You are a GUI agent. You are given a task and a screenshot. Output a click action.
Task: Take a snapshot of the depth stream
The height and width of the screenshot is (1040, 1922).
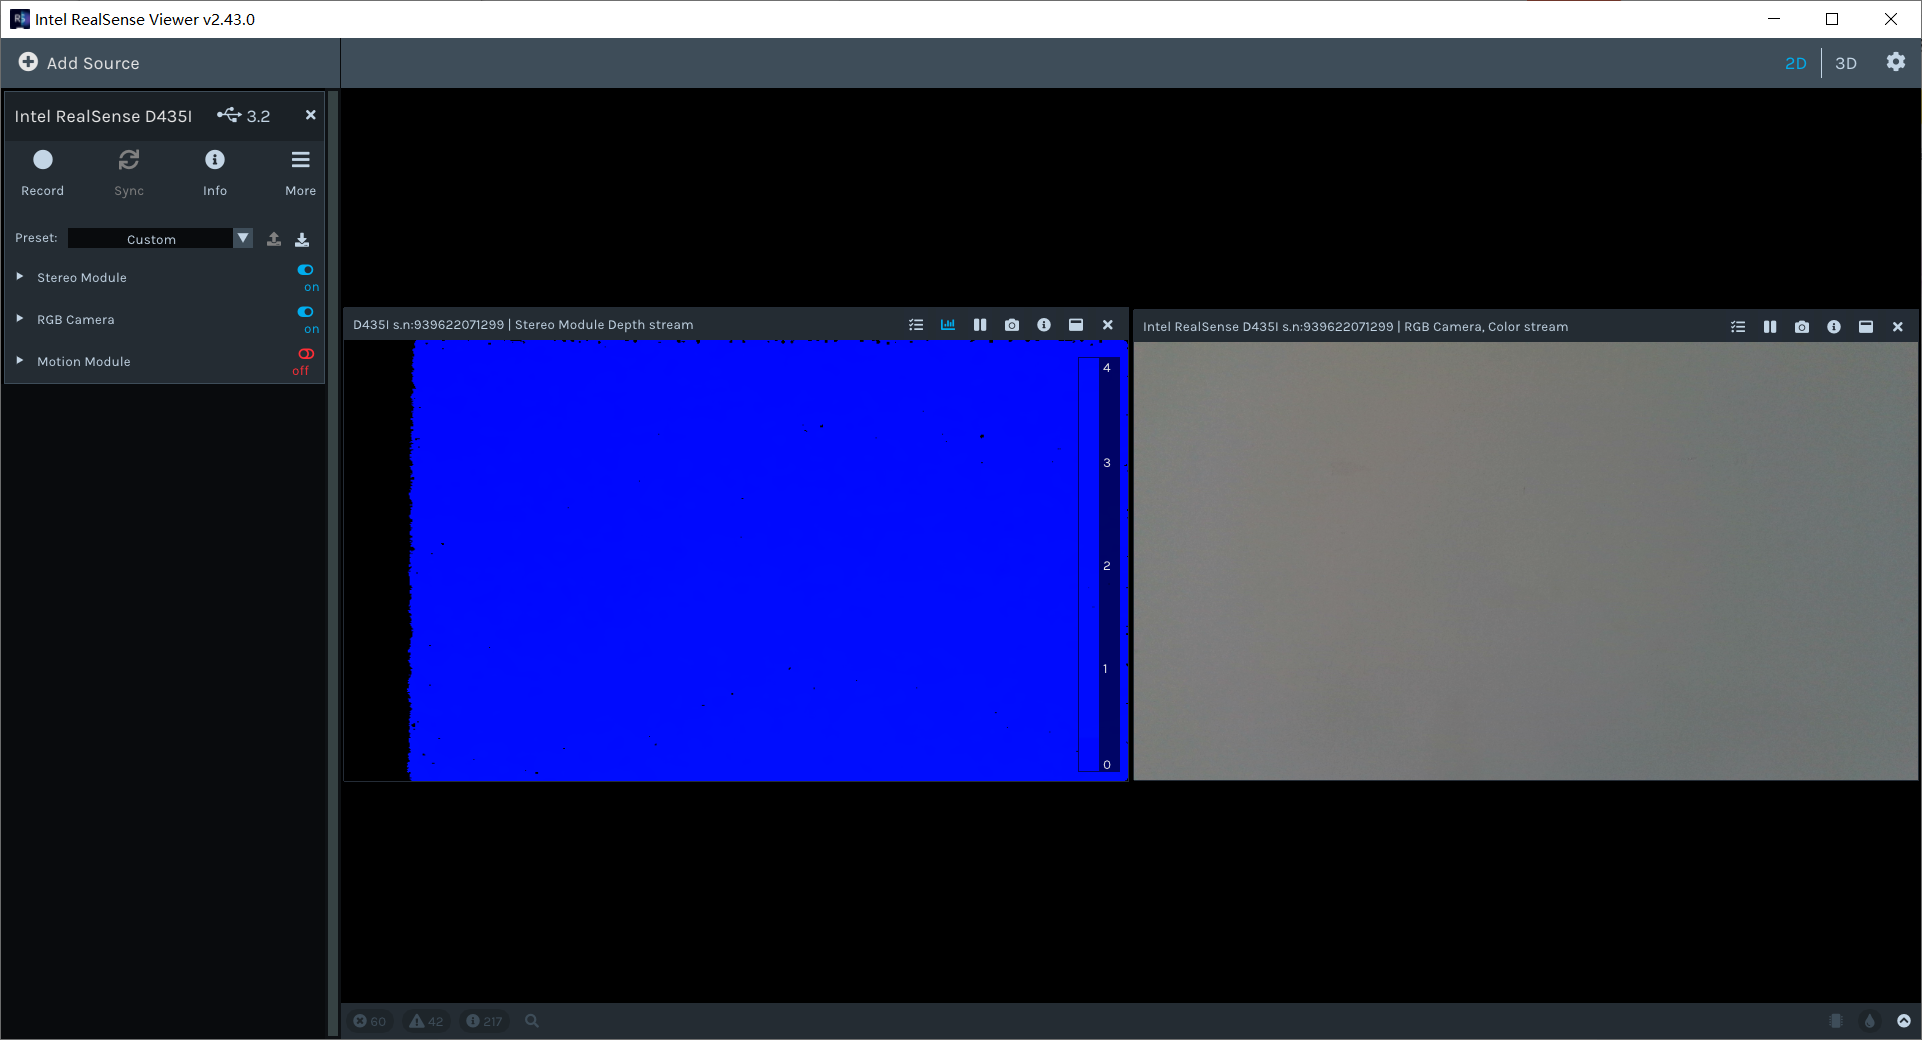pos(1012,325)
